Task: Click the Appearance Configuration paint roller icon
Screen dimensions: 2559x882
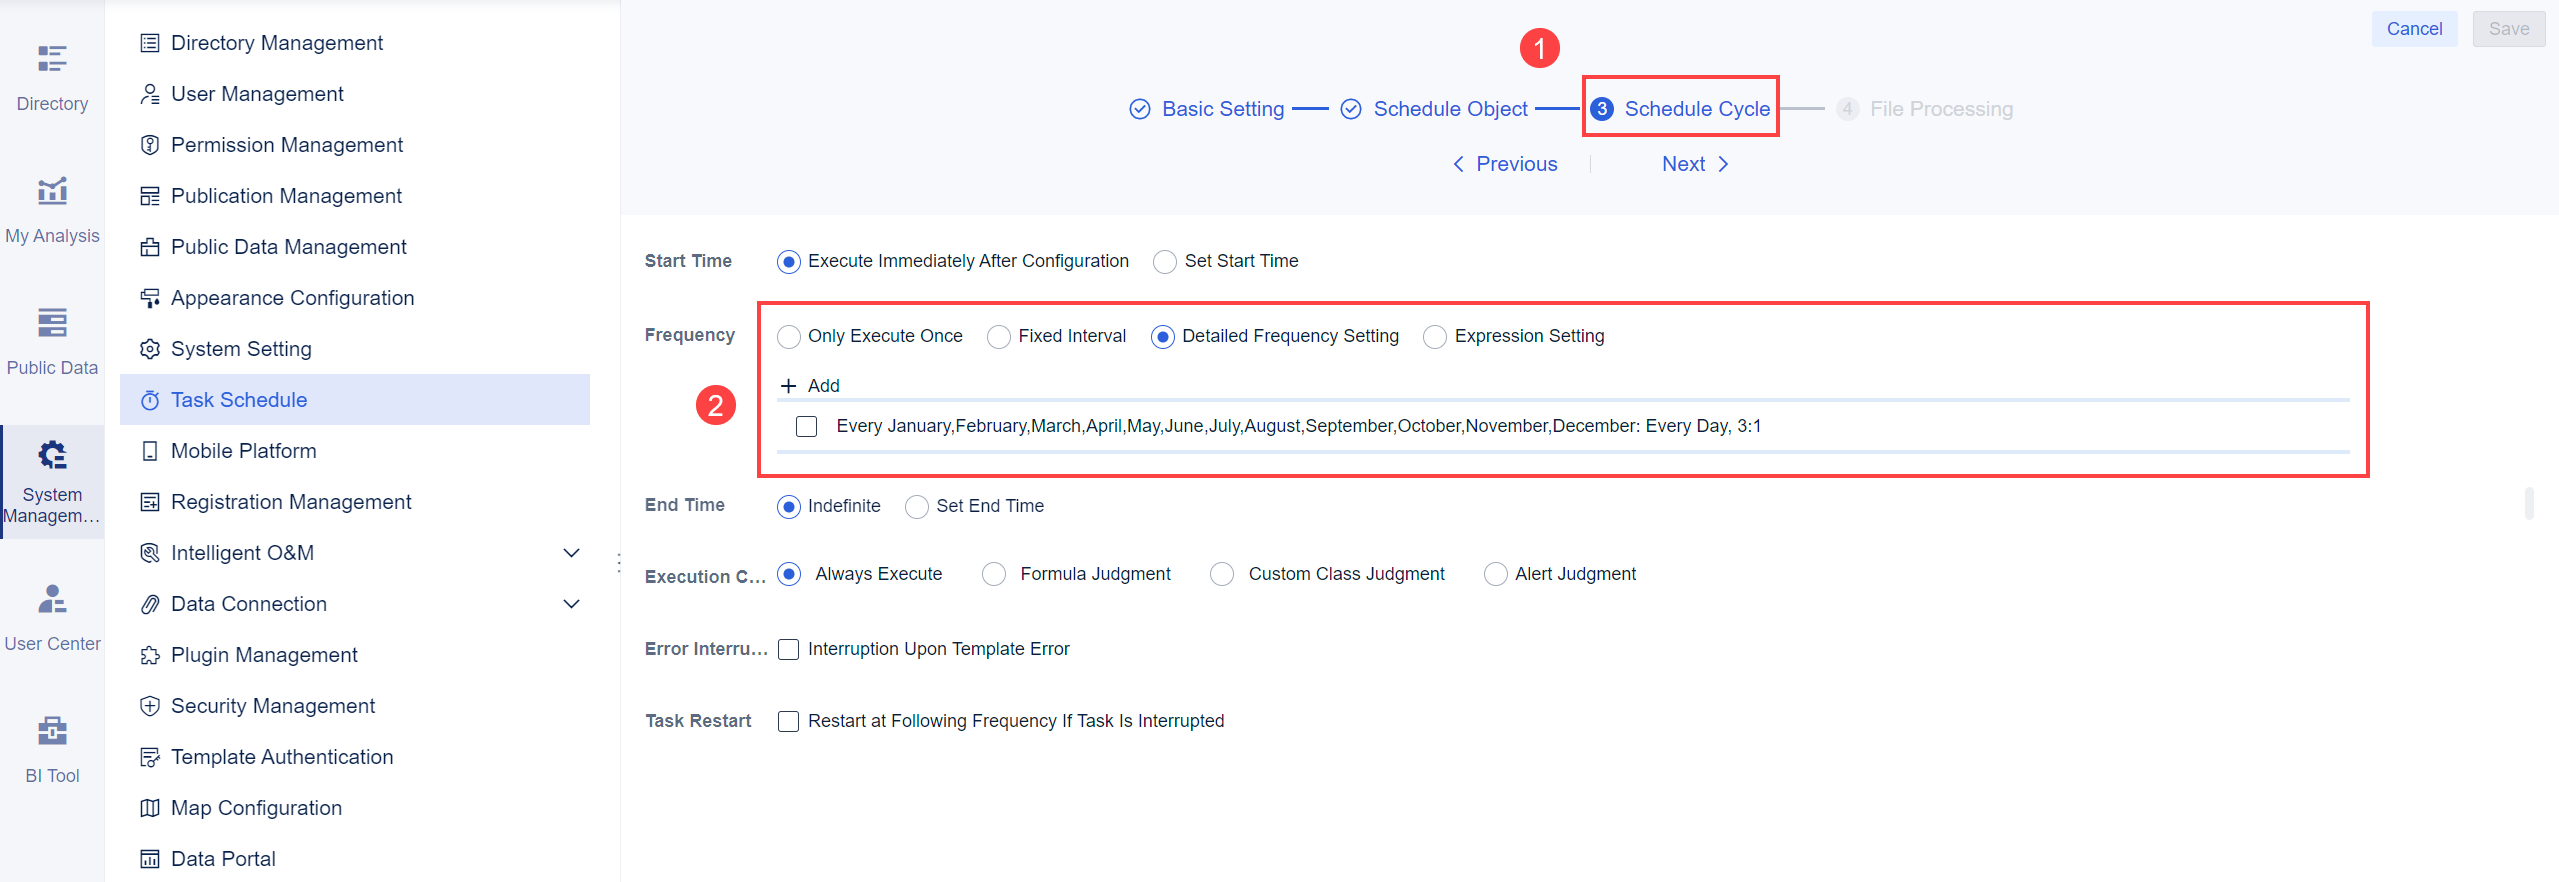Action: pyautogui.click(x=150, y=298)
